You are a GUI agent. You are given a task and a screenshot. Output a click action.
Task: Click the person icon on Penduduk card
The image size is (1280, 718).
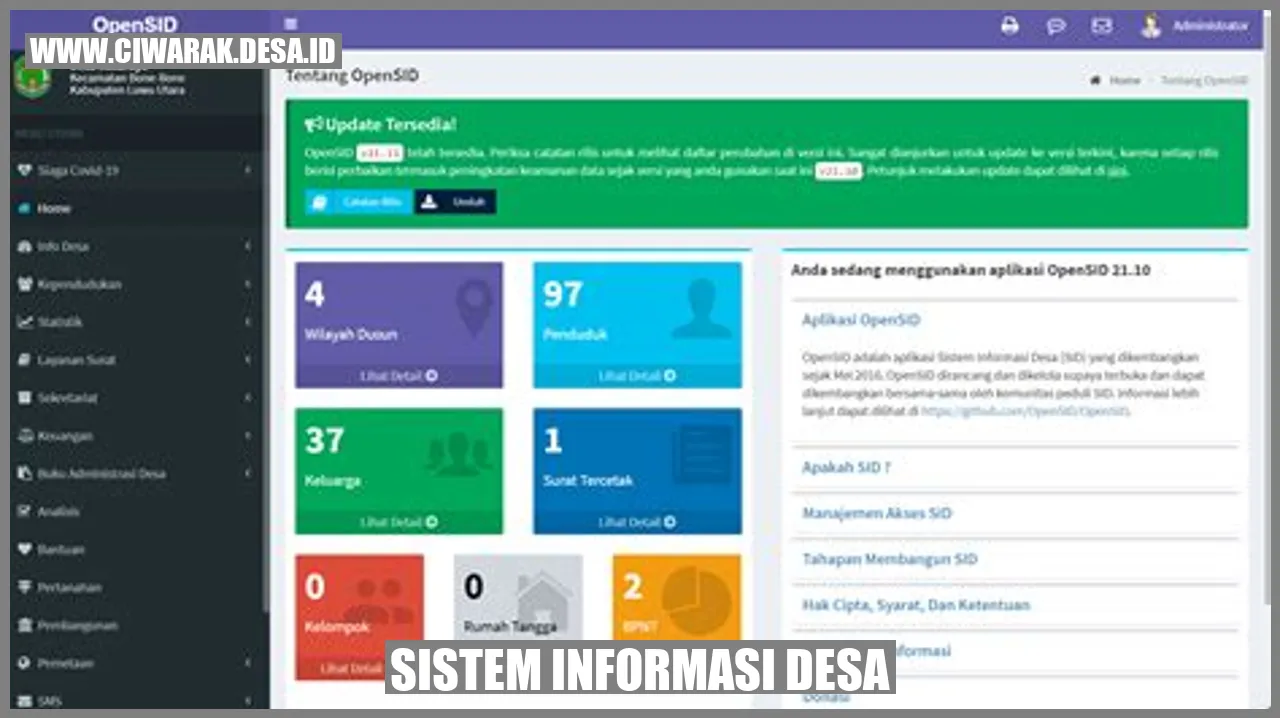[x=702, y=309]
